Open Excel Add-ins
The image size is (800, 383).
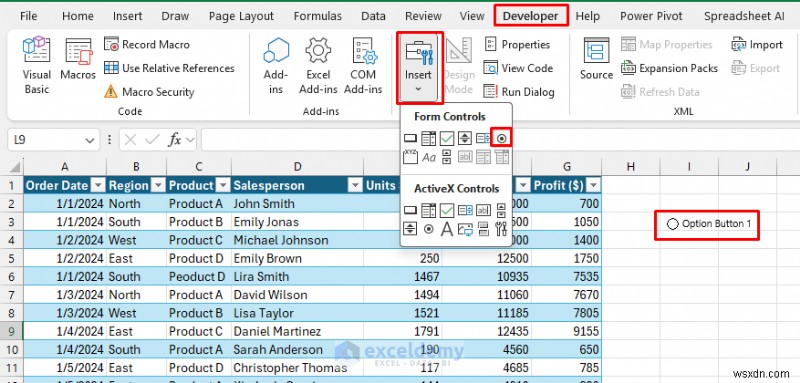click(318, 66)
